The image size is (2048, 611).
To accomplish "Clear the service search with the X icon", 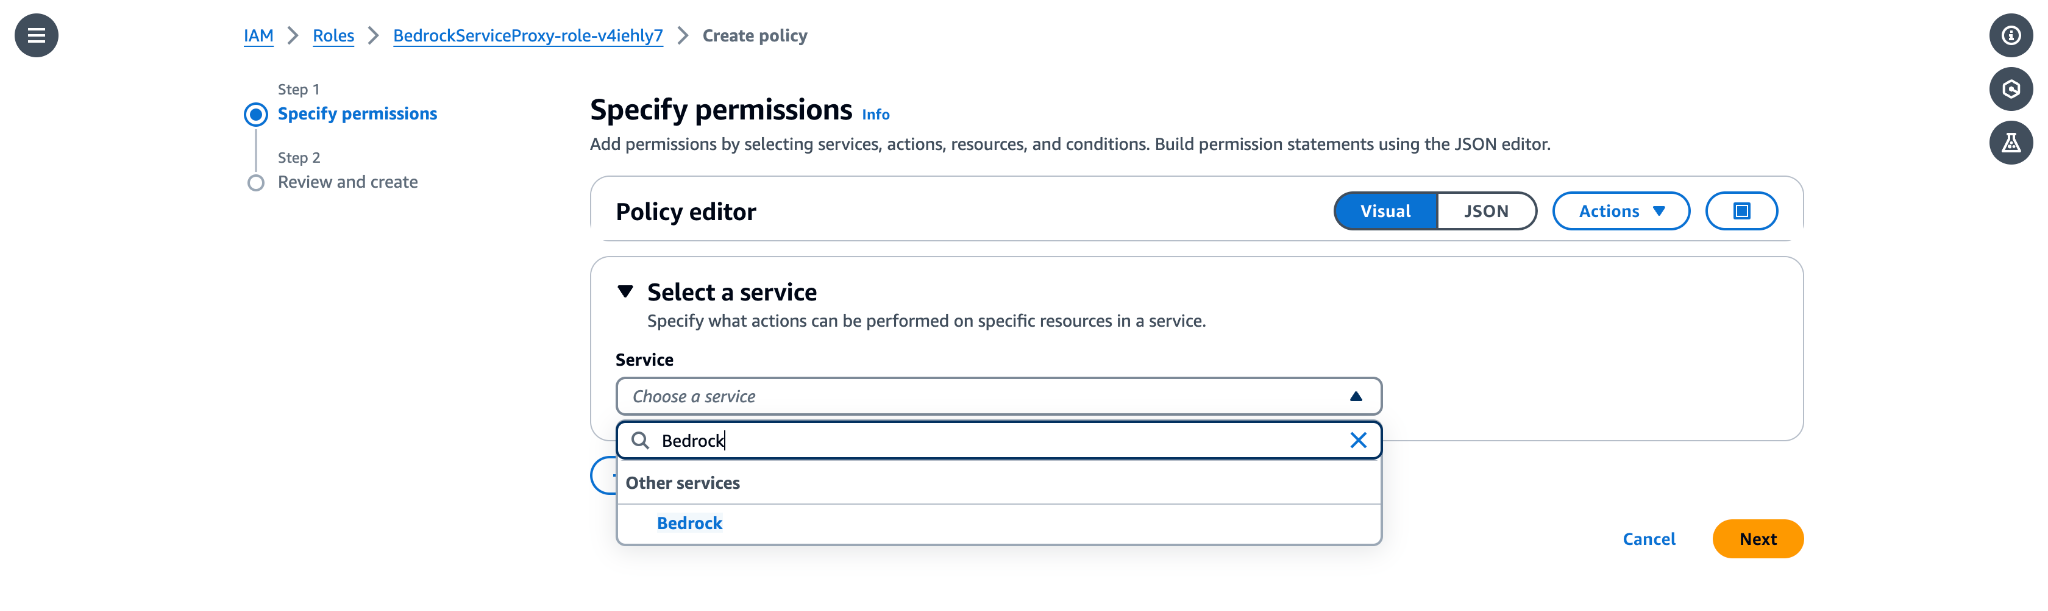I will click(x=1358, y=440).
